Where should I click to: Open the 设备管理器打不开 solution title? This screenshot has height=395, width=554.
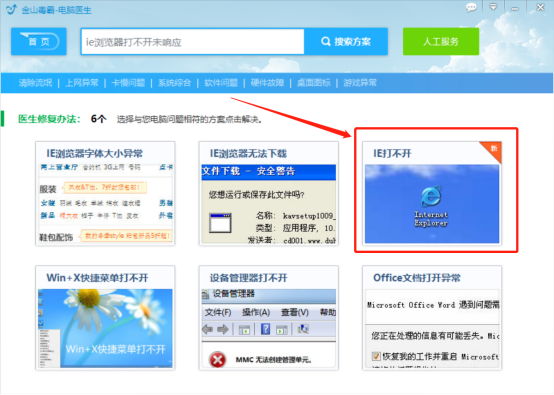248,278
